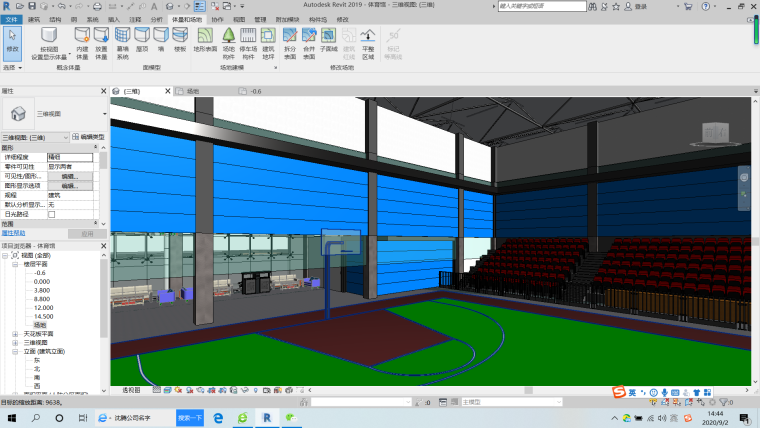Select the 14.500 floor plan view

42,316
